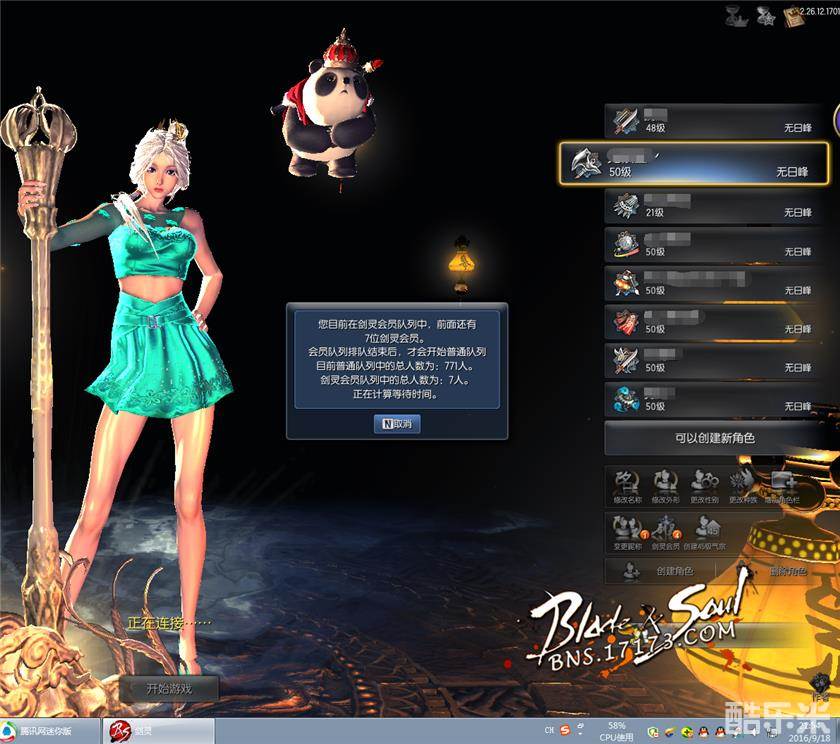Click the 可以创建新角色 empty slot bar

point(715,438)
